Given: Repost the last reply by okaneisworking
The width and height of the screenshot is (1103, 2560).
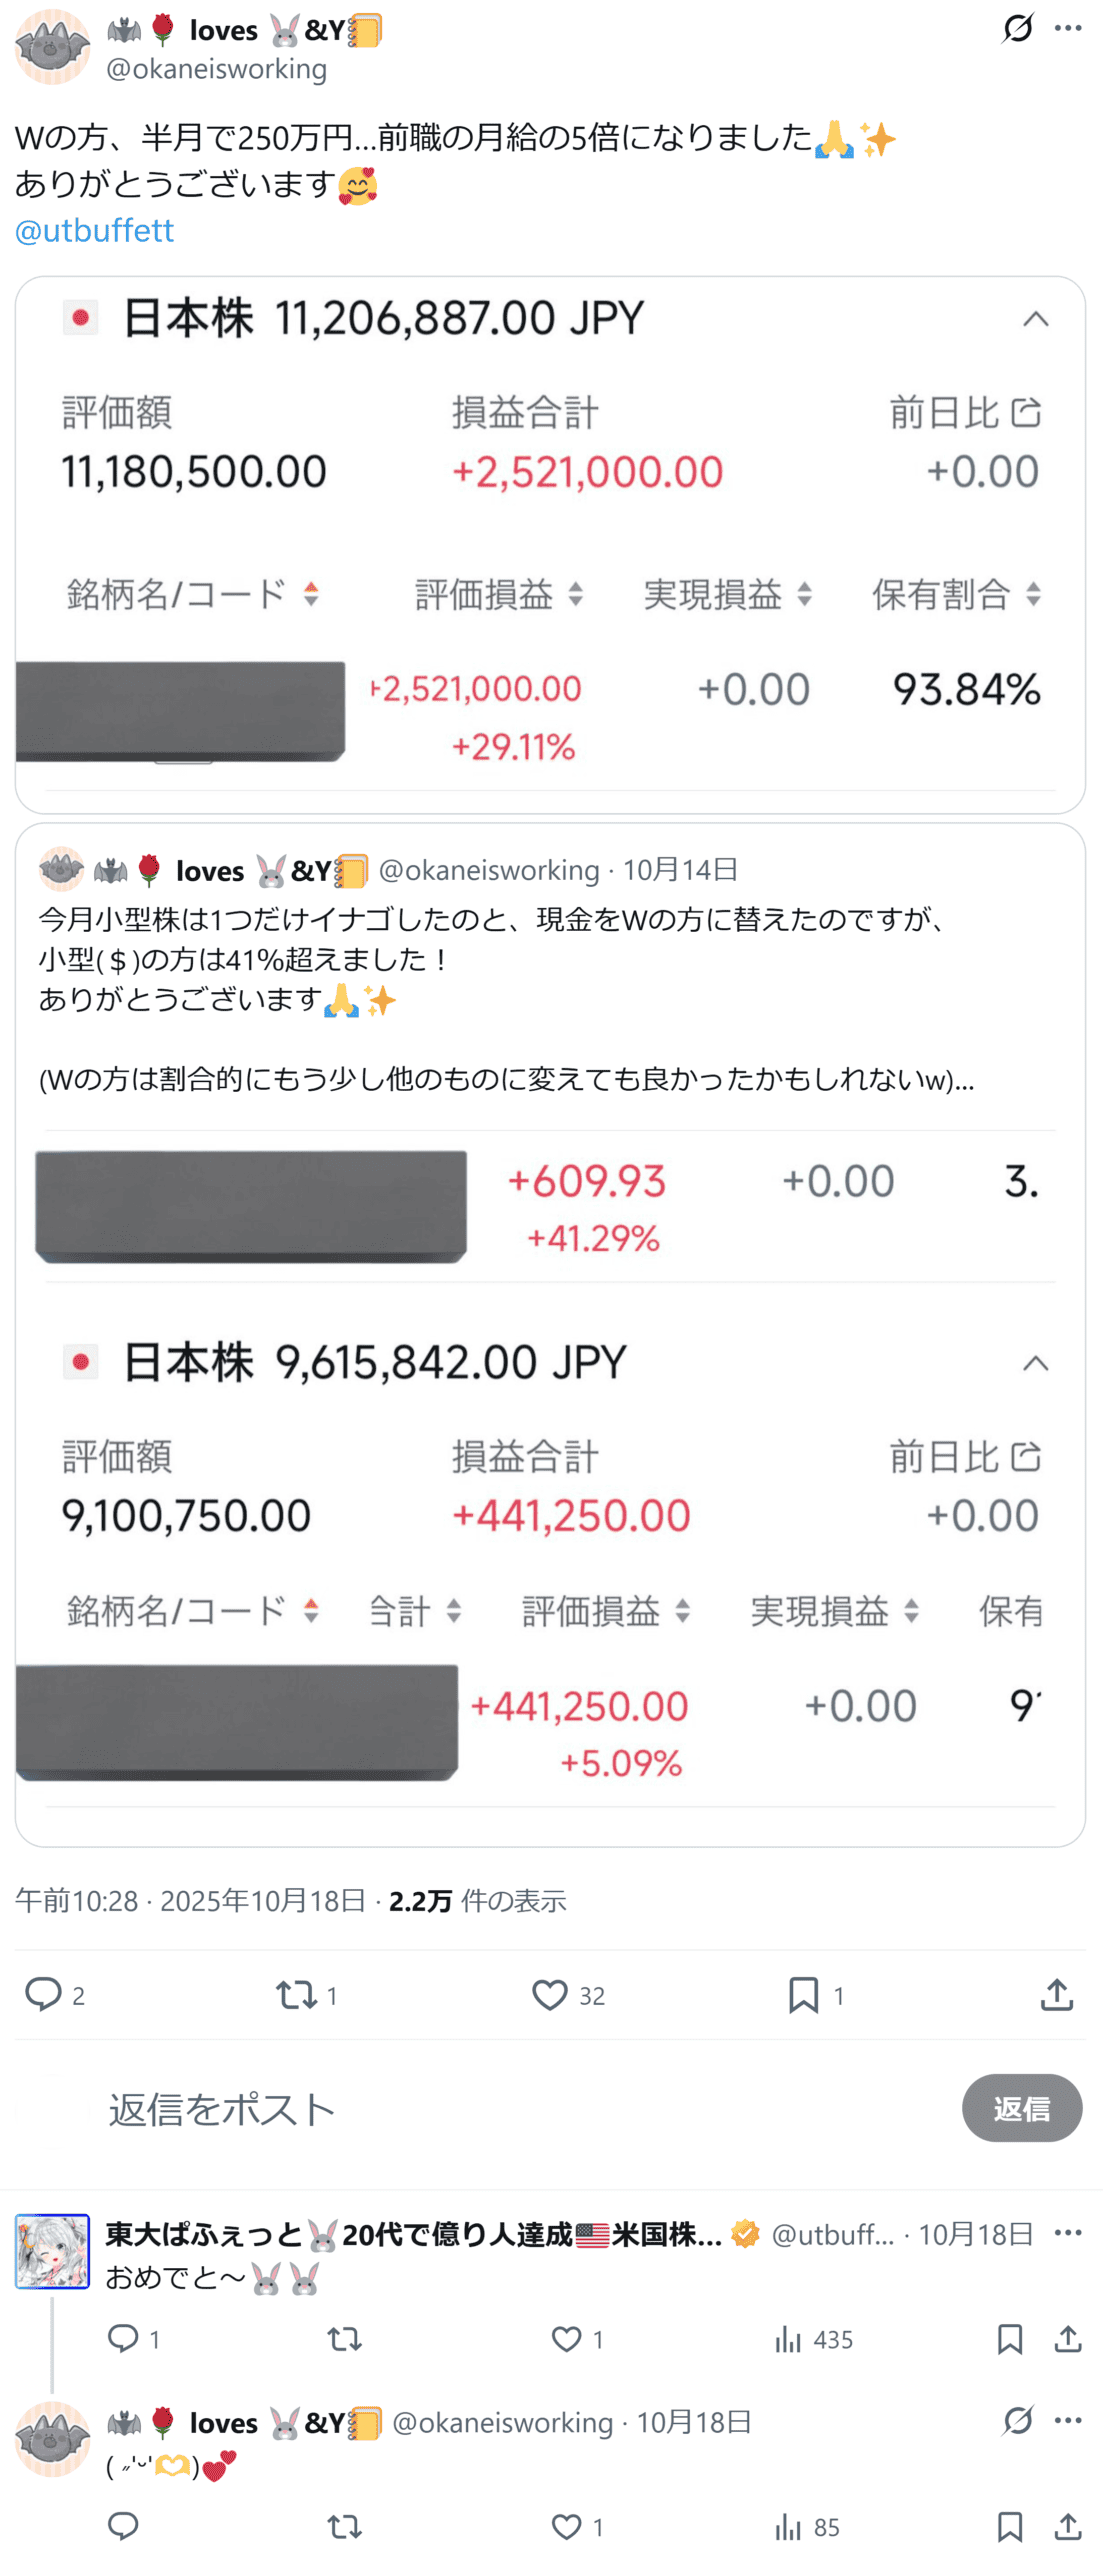Looking at the screenshot, I should [x=344, y=2526].
